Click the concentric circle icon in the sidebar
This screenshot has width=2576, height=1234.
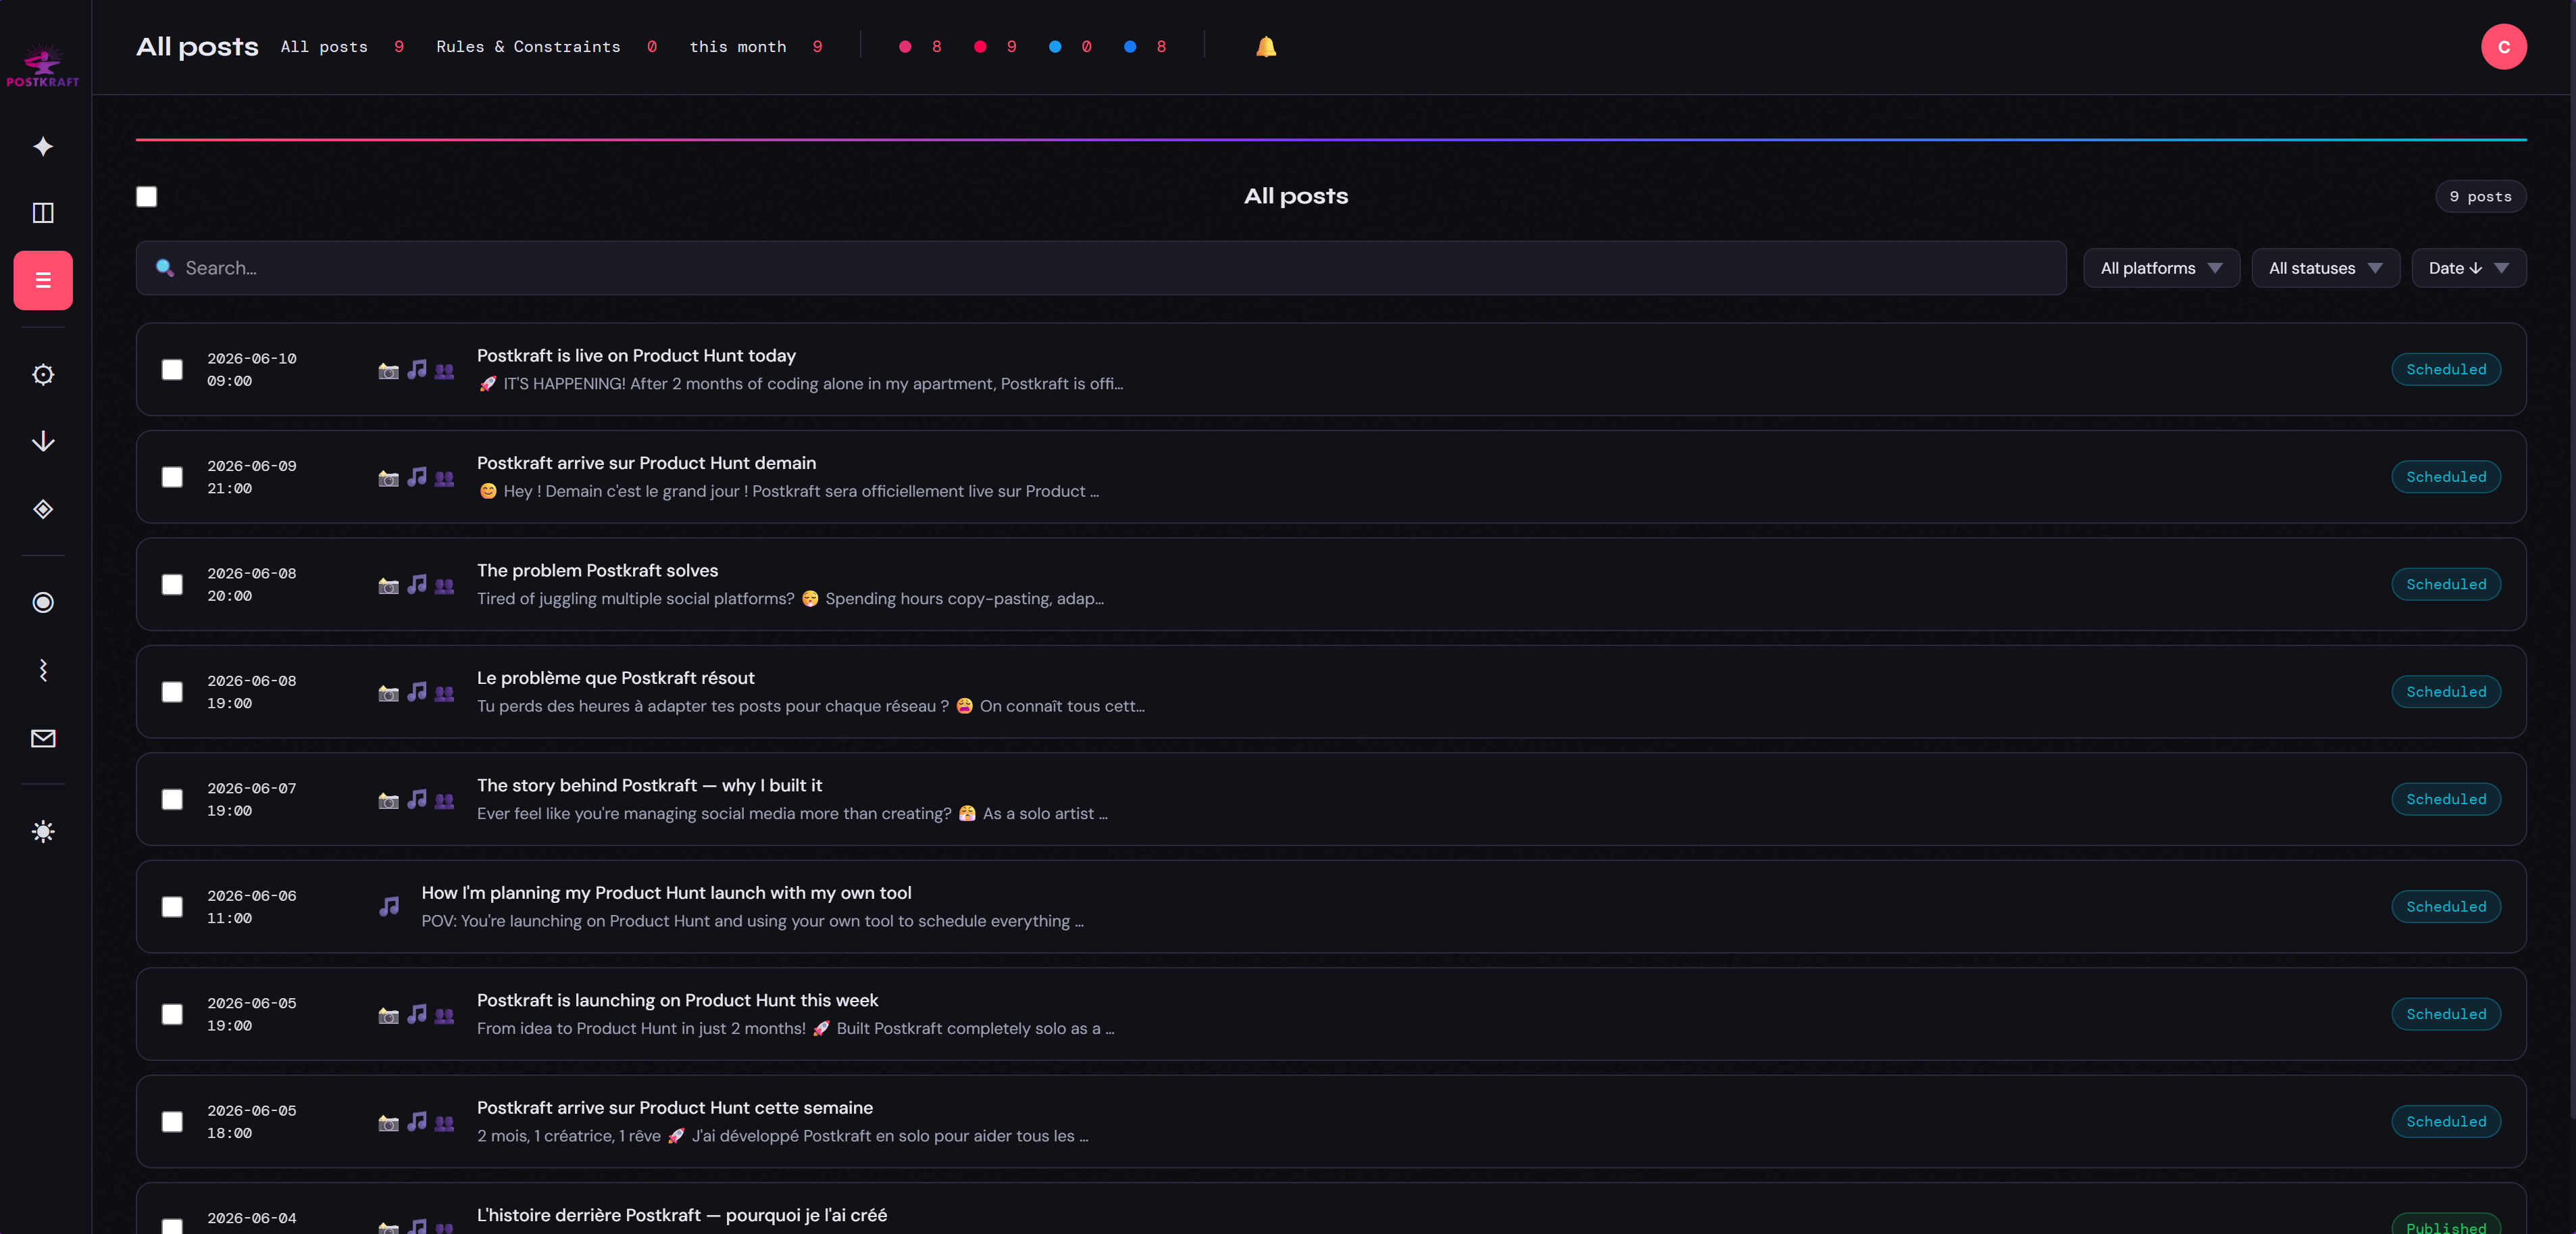pyautogui.click(x=43, y=602)
